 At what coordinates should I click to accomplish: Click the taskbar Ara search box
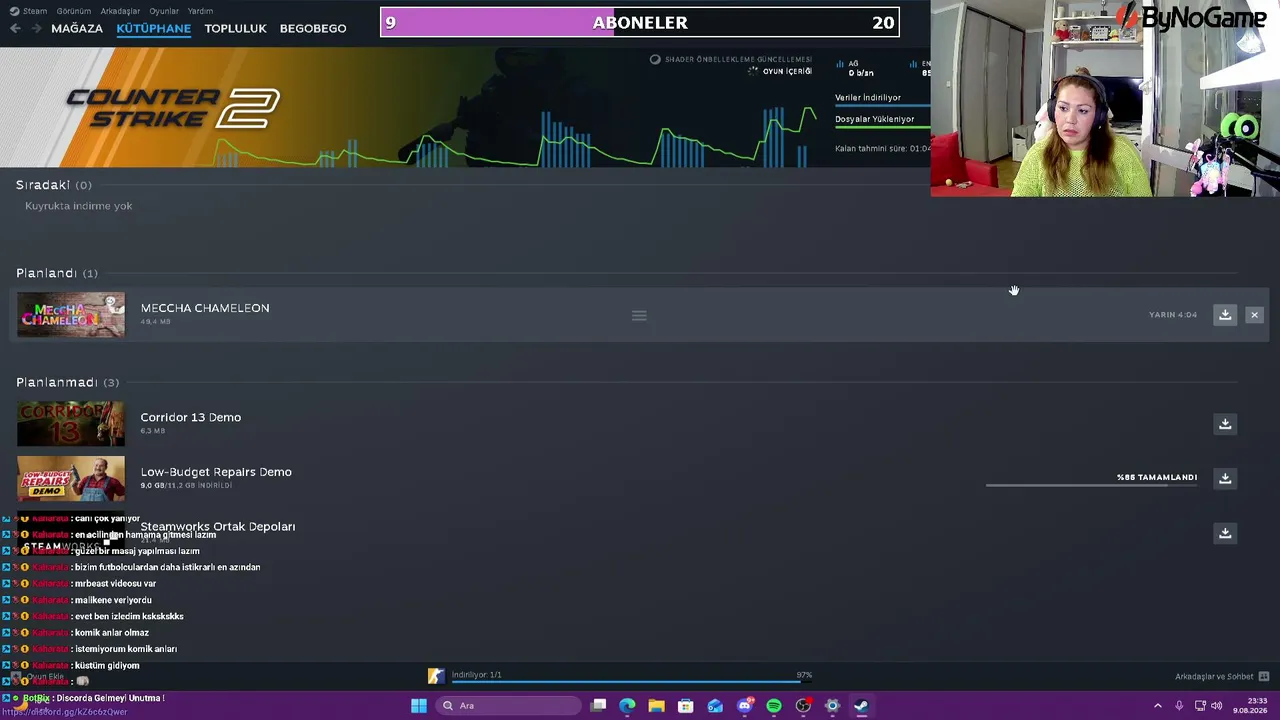(508, 706)
